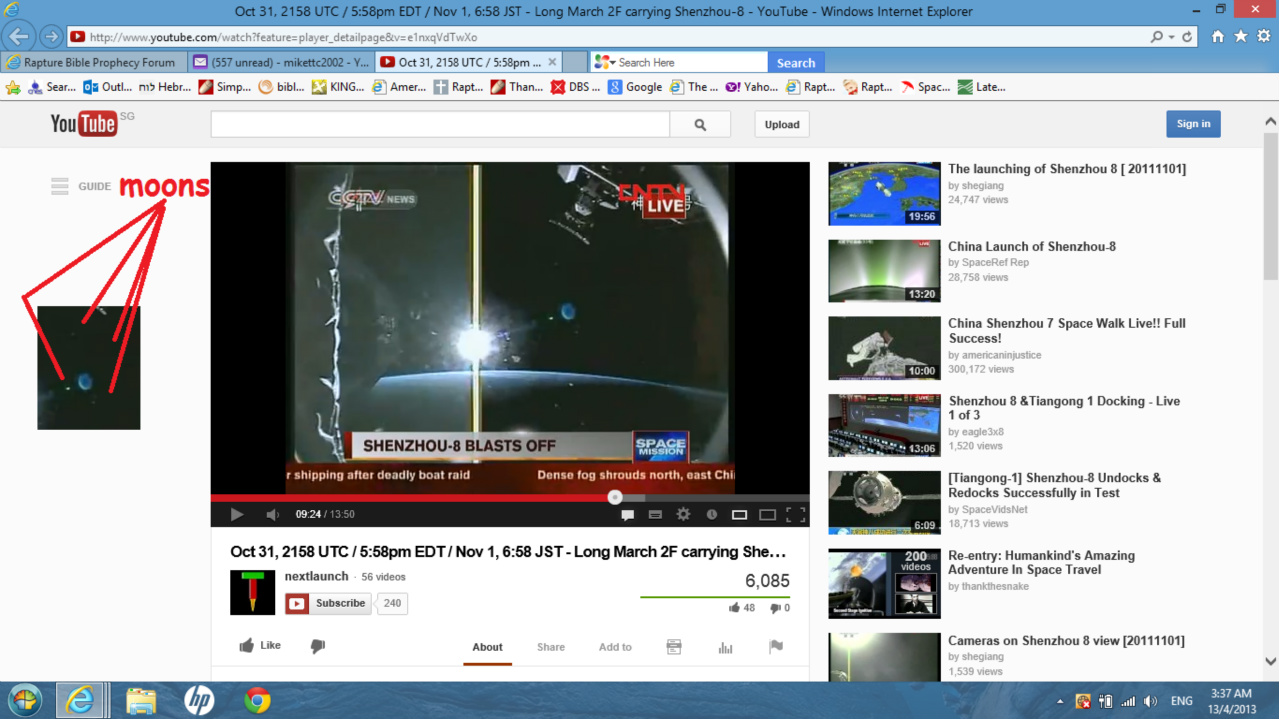Open the browser Tools gear icon
Screen dimensions: 1279x719
pos(1264,36)
